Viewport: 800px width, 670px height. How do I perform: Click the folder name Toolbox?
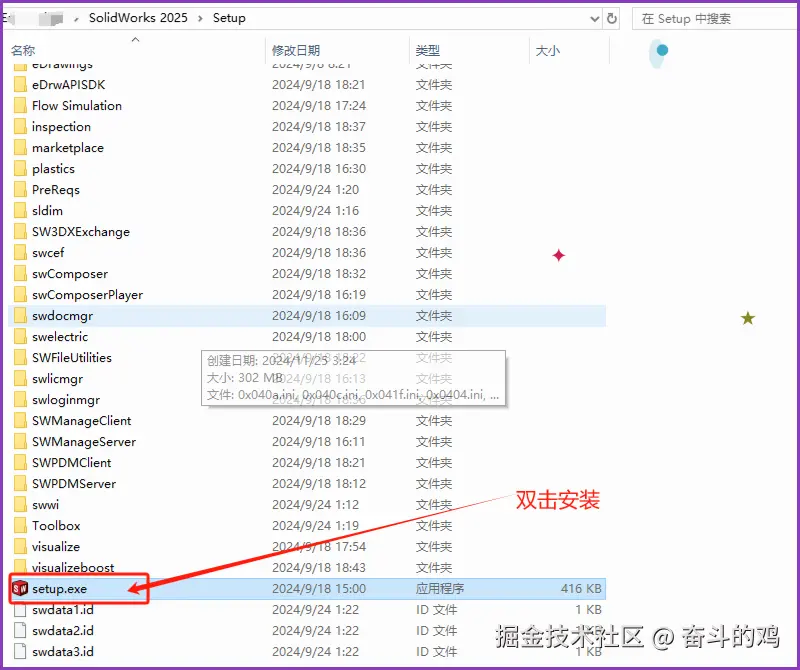[56, 526]
